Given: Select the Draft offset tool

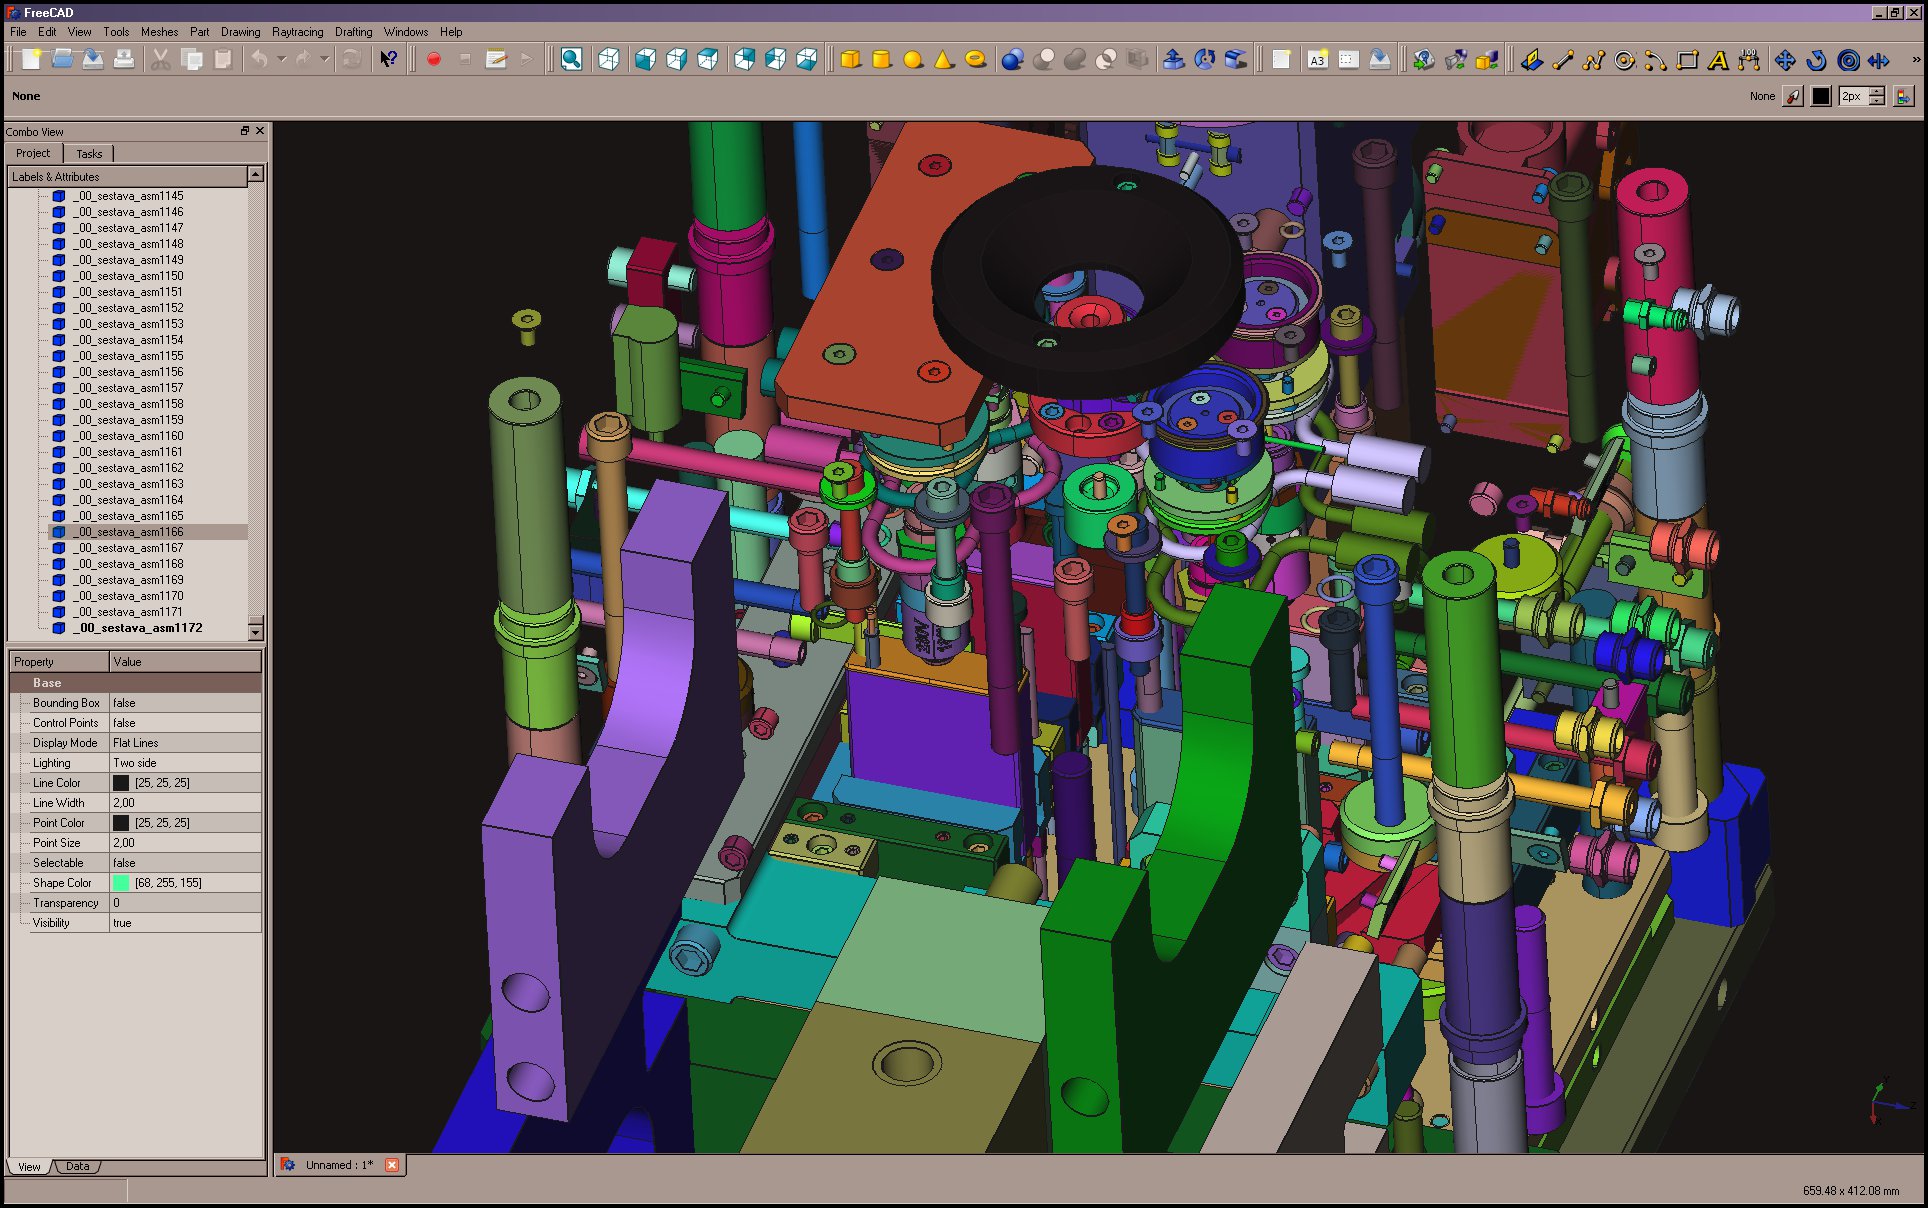Looking at the screenshot, I should (1849, 60).
